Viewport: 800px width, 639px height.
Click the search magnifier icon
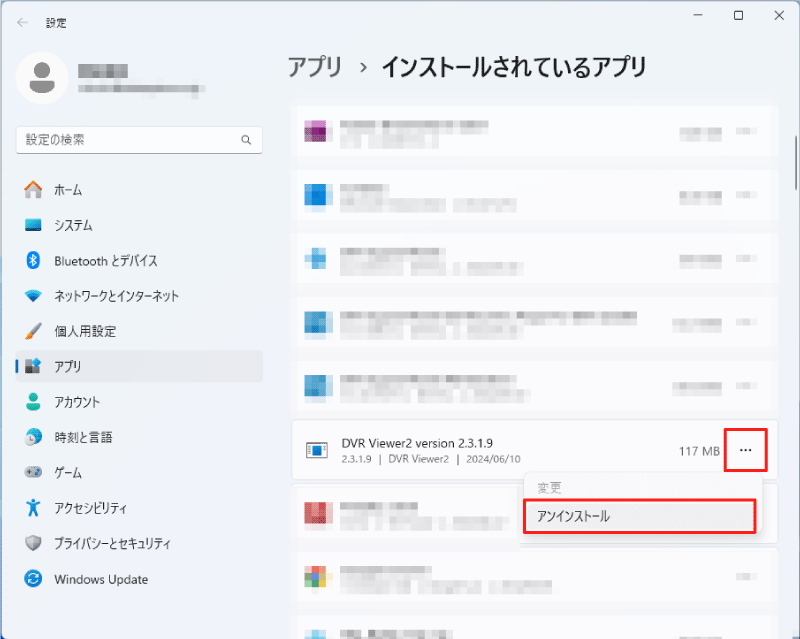pyautogui.click(x=246, y=140)
